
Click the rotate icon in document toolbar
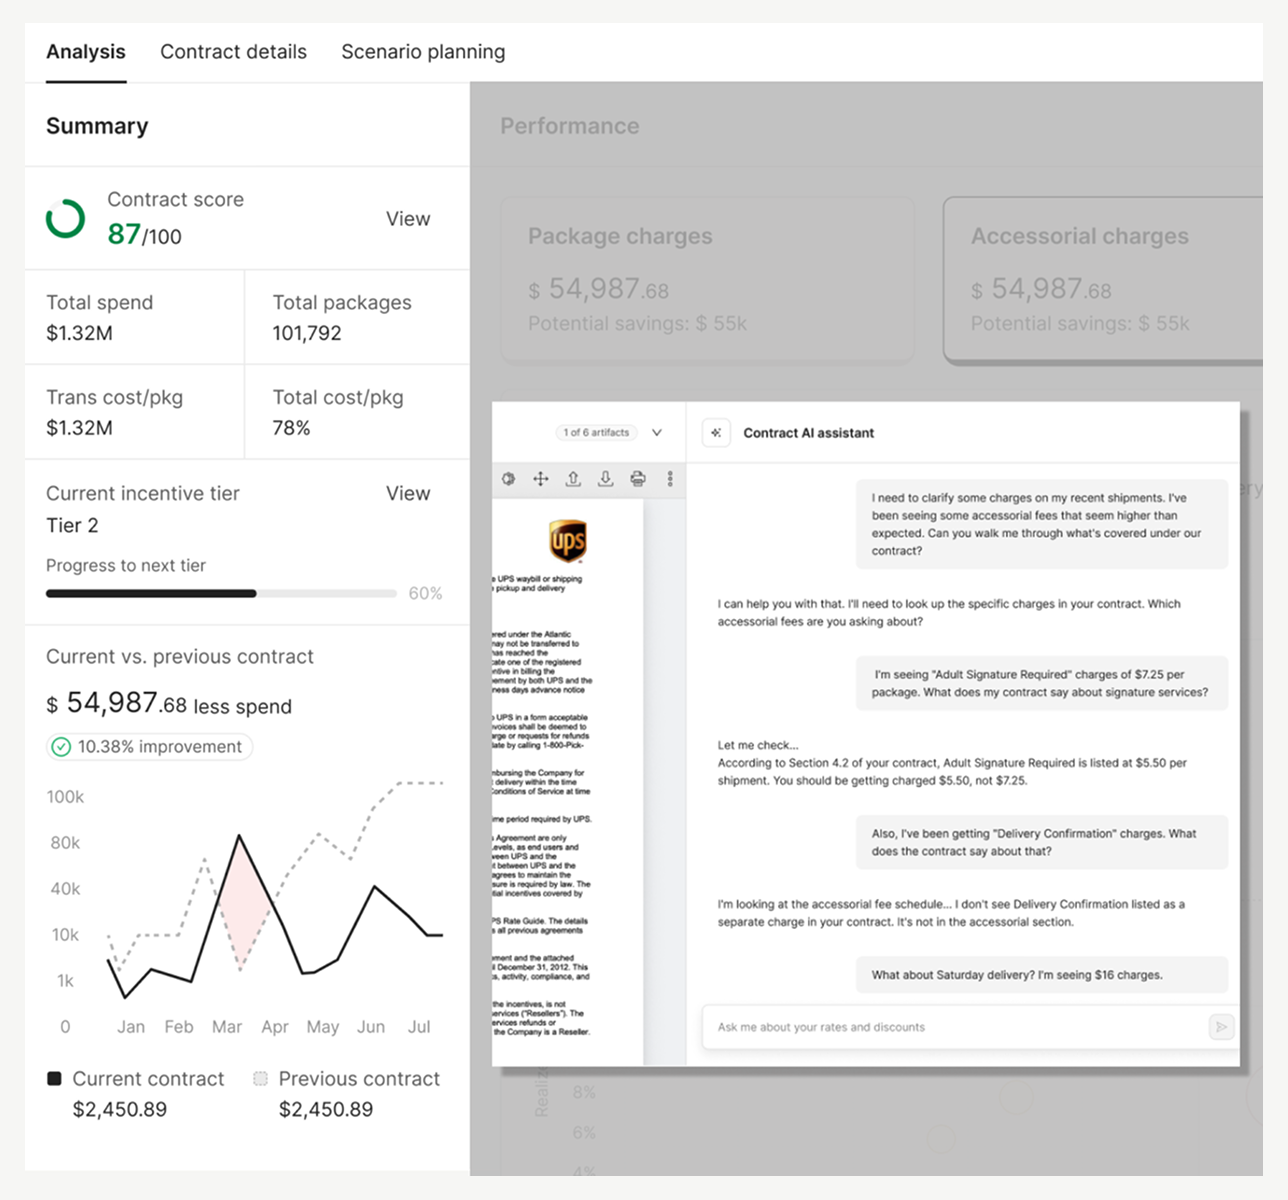508,479
